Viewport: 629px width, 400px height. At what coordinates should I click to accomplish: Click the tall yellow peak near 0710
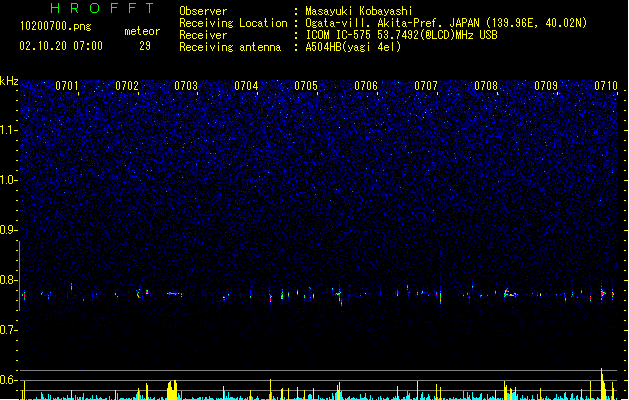pos(603,384)
